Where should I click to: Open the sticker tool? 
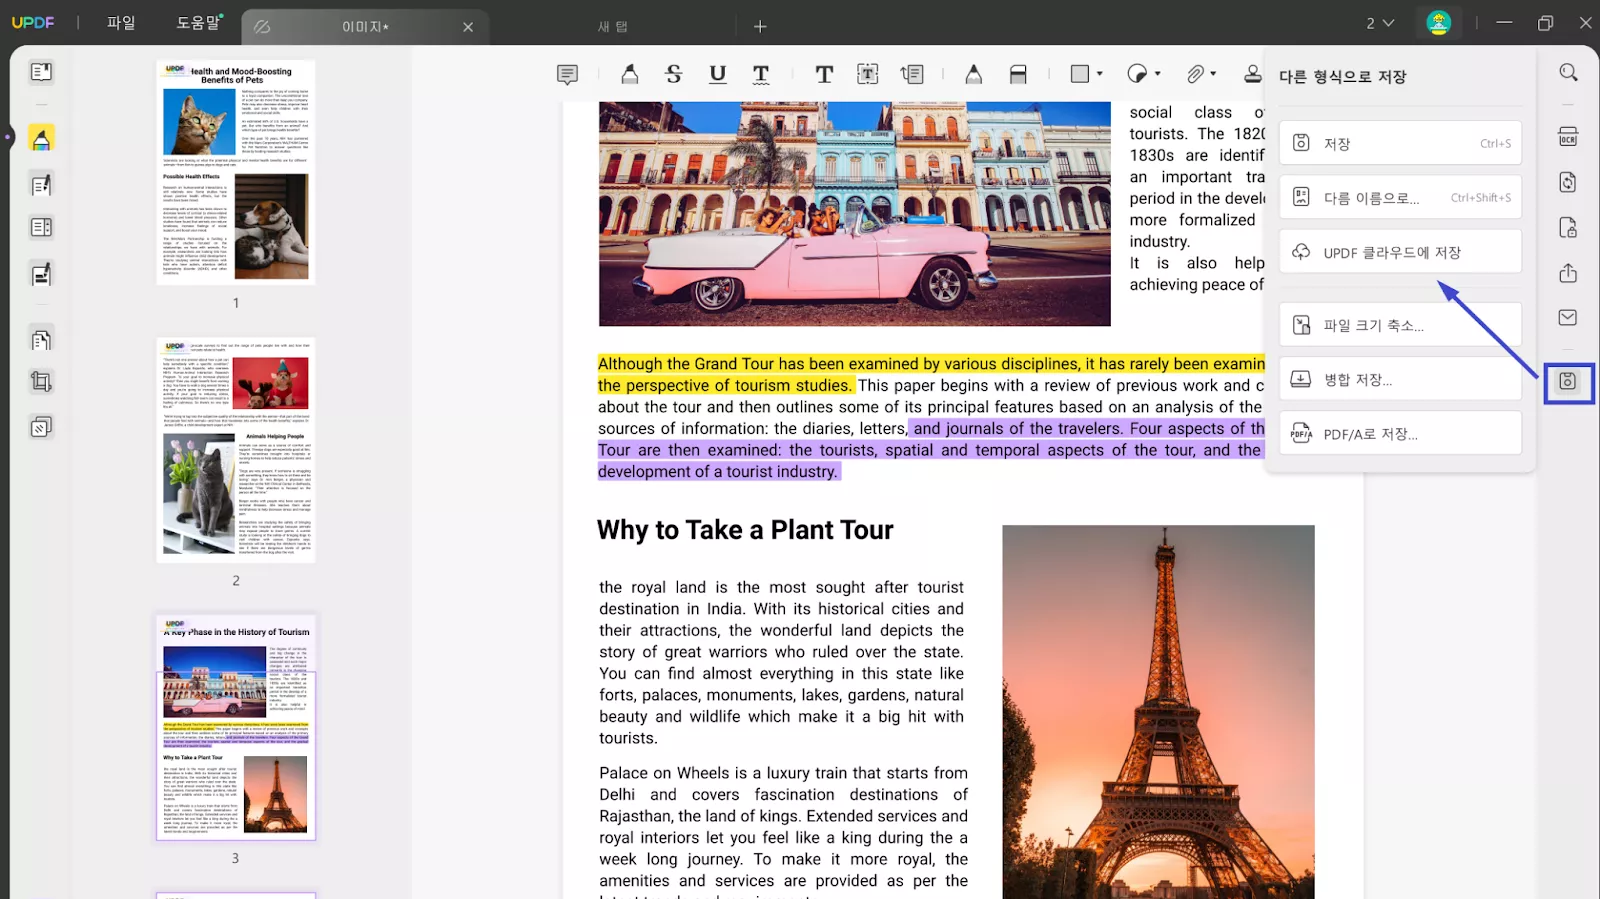coord(1137,74)
